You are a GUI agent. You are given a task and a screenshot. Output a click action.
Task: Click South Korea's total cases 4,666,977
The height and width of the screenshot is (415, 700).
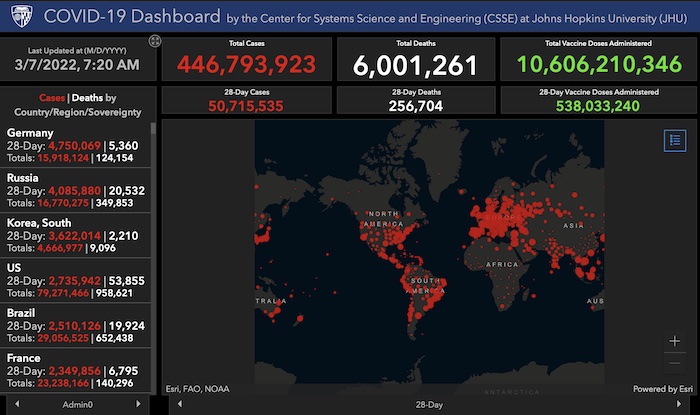pyautogui.click(x=60, y=248)
